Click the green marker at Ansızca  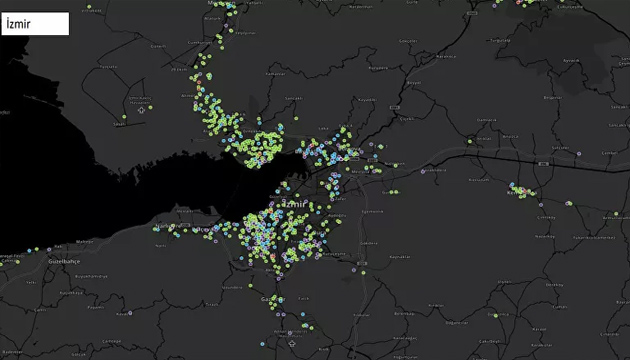[x=470, y=141]
